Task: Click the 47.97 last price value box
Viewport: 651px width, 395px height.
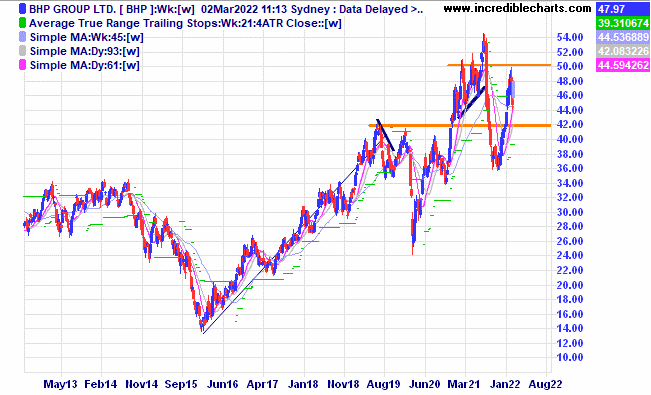Action: [x=623, y=9]
